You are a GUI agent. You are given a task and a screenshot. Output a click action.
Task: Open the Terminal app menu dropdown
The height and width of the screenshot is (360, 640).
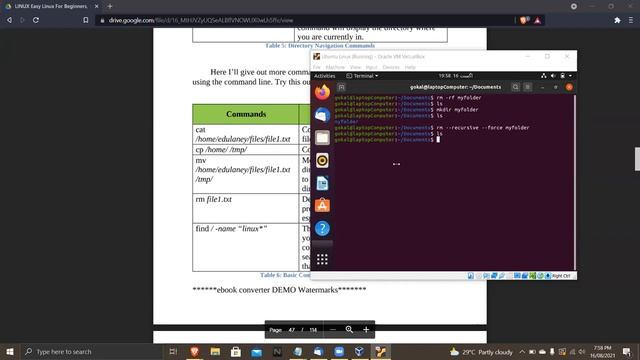pyautogui.click(x=362, y=76)
